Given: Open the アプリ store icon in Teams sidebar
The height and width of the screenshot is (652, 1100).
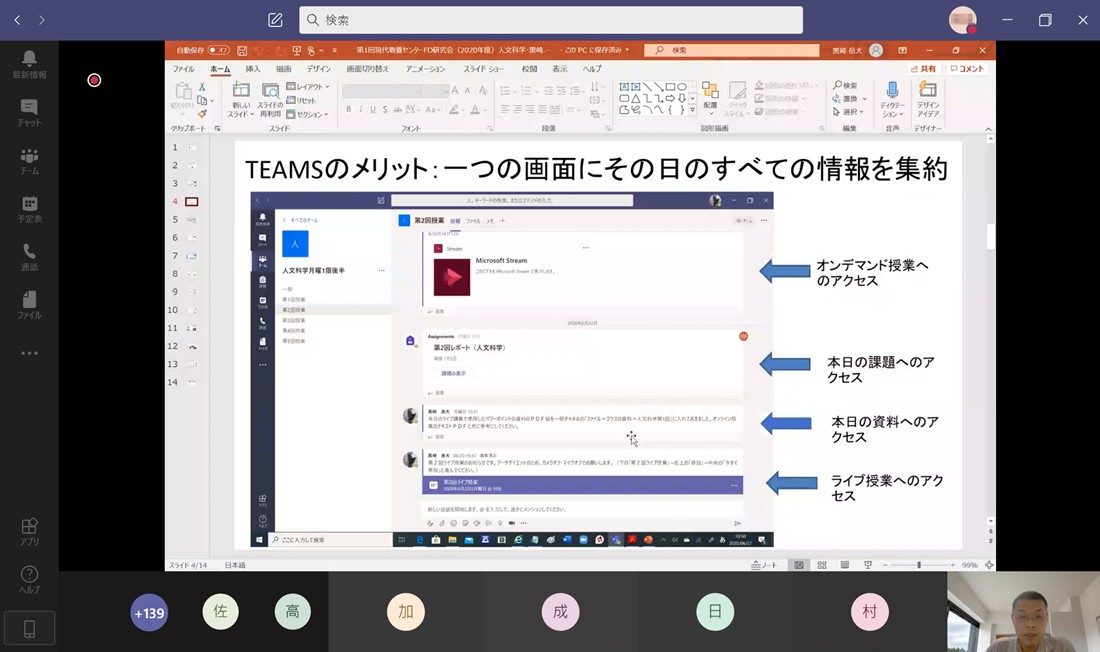Looking at the screenshot, I should pos(29,531).
